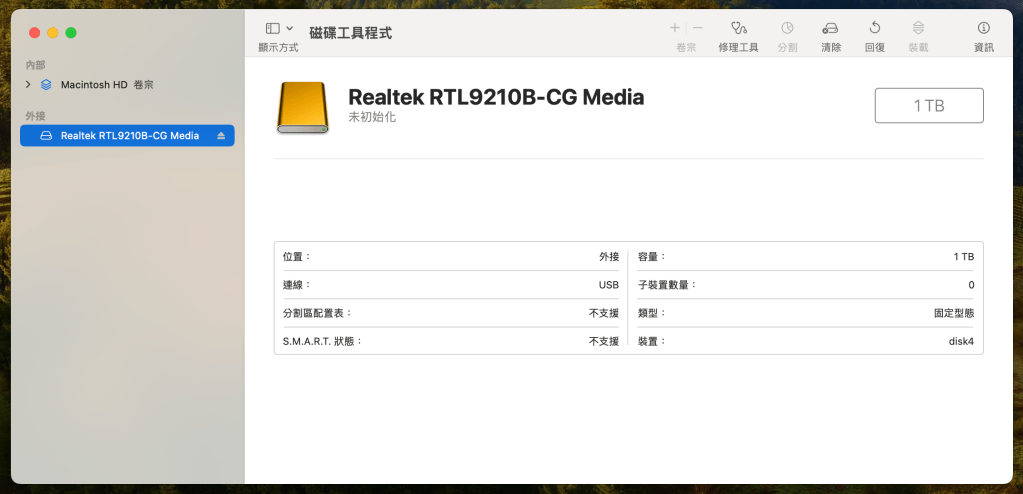This screenshot has height=494, width=1023.
Task: Click the minus button to remove volume
Action: 697,28
